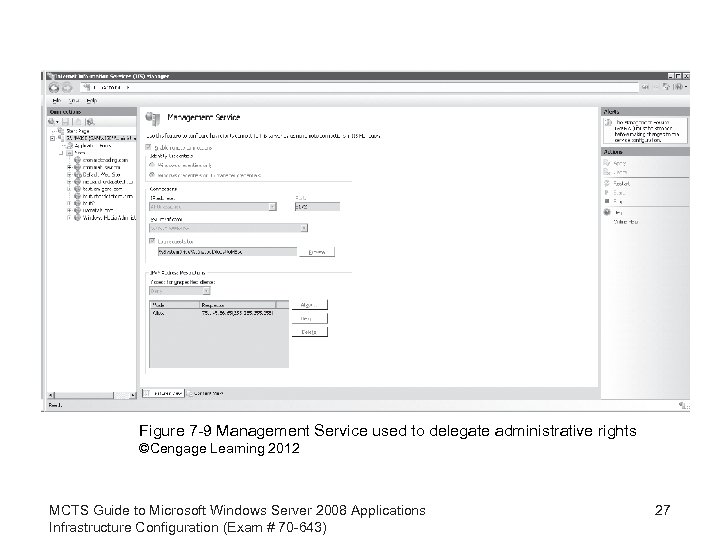Viewport: 720px width, 540px height.
Task: Click the Cancel icon in Actions
Action: pos(607,172)
